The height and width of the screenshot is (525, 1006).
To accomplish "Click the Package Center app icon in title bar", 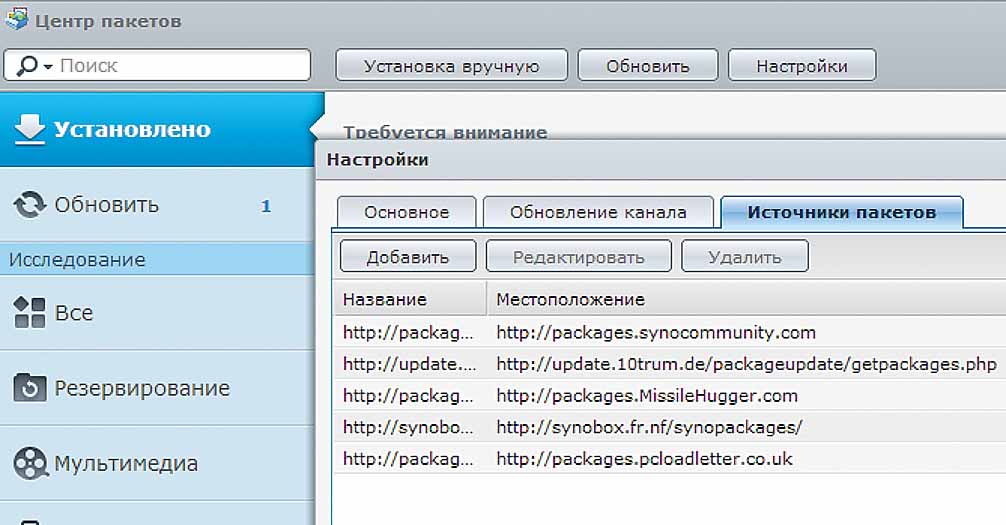I will click(16, 21).
